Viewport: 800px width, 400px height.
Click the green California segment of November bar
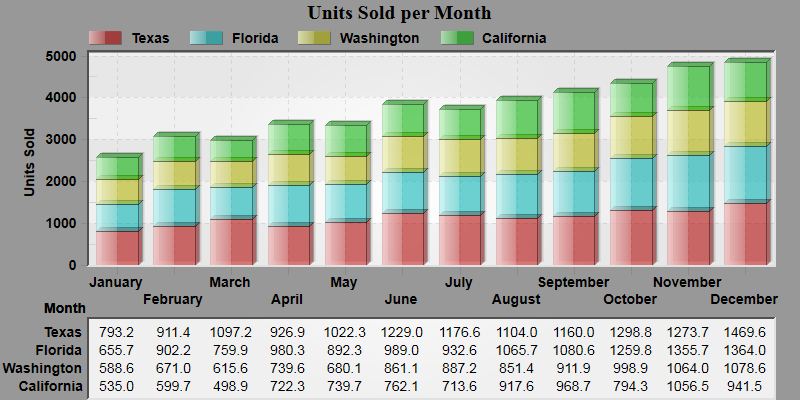pyautogui.click(x=690, y=86)
